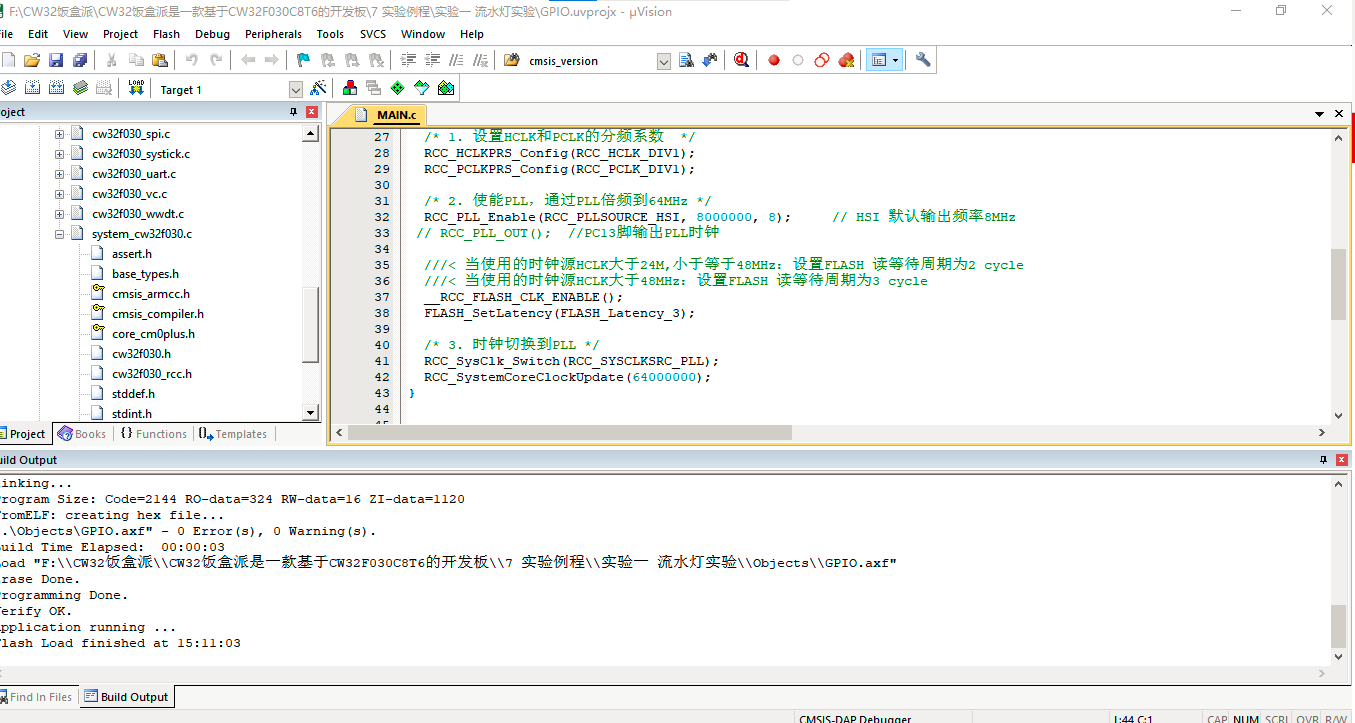Click the Rebuild all target files icon

pyautogui.click(x=56, y=88)
